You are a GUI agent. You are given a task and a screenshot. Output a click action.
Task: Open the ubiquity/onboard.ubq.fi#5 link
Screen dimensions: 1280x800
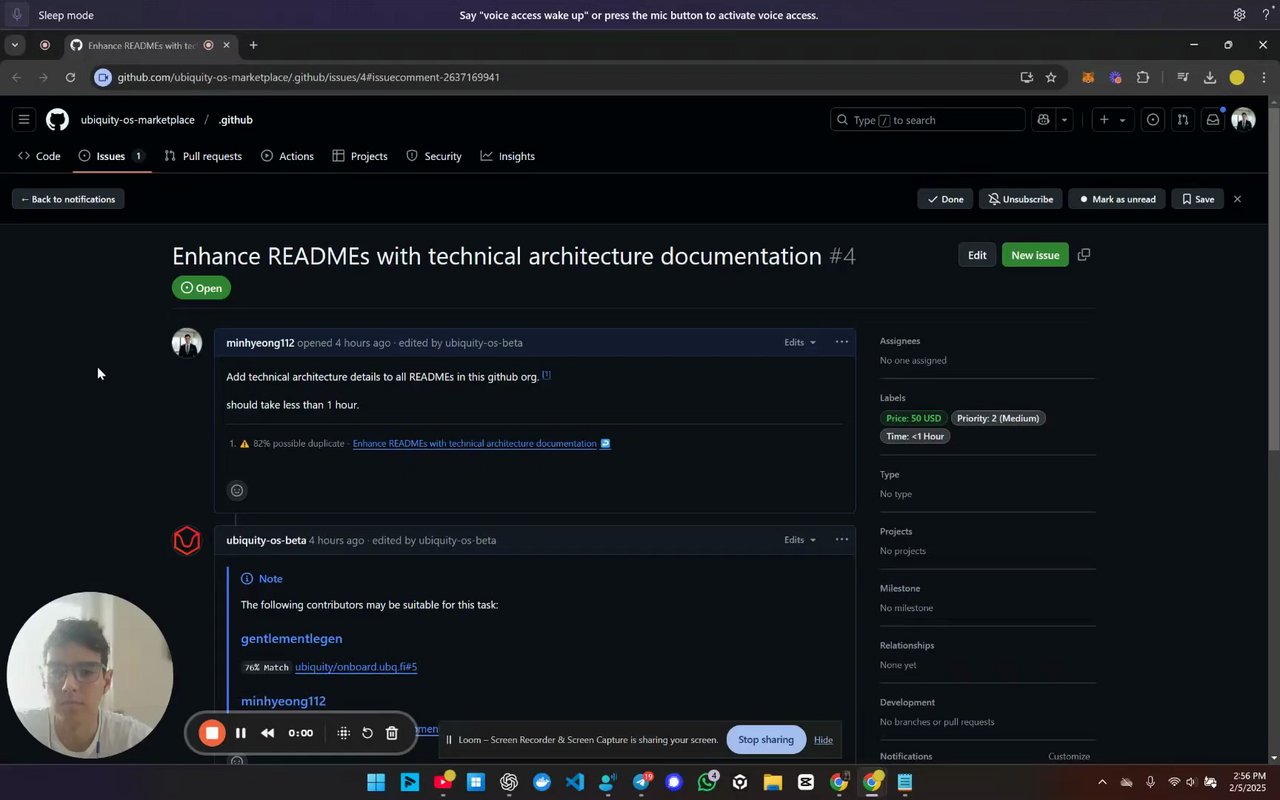[356, 667]
